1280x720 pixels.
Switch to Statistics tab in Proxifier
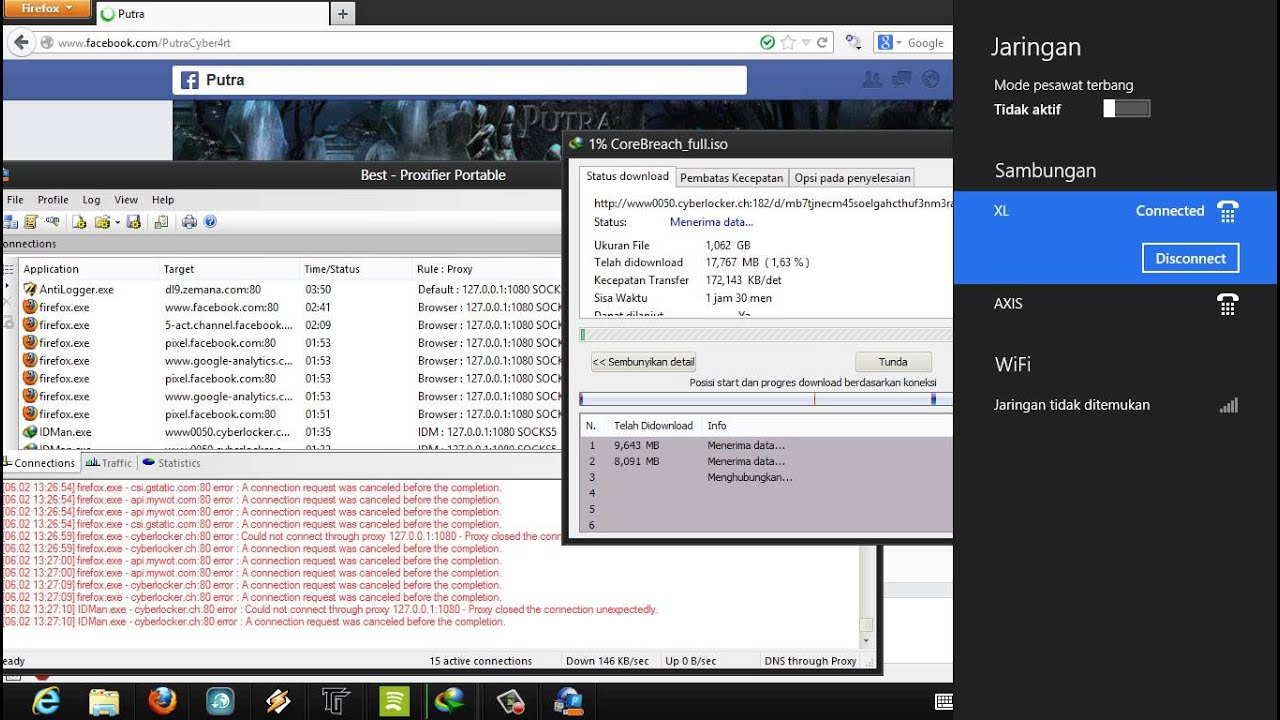click(171, 463)
